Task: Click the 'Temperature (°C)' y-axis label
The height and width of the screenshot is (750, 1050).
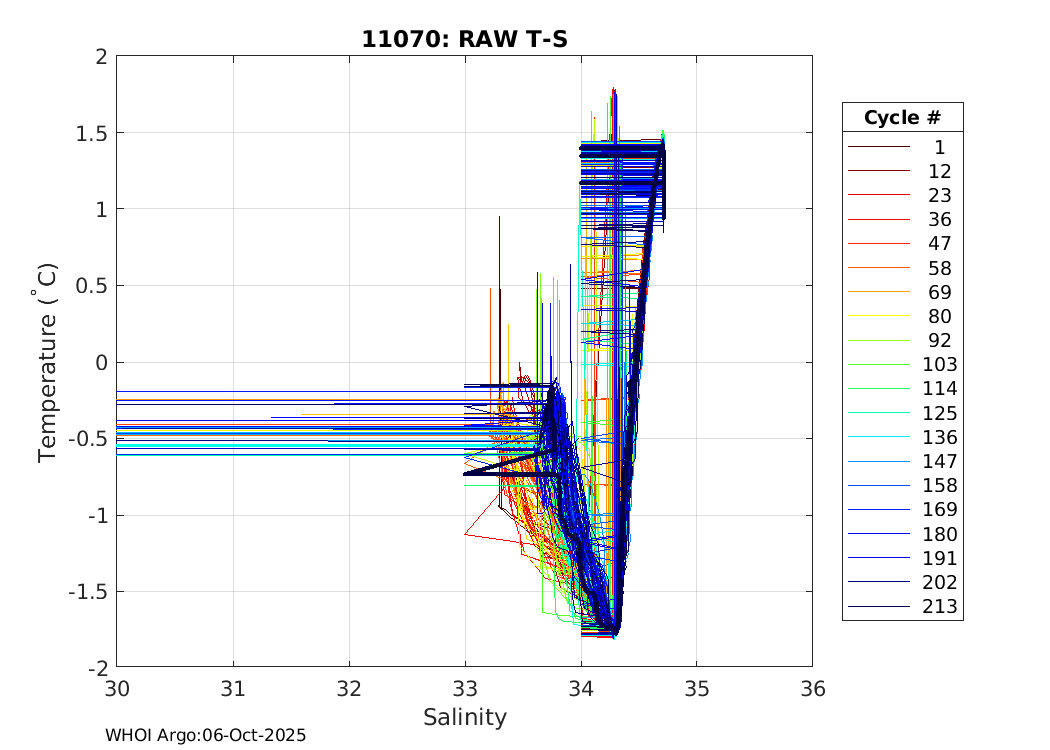Action: coord(47,362)
